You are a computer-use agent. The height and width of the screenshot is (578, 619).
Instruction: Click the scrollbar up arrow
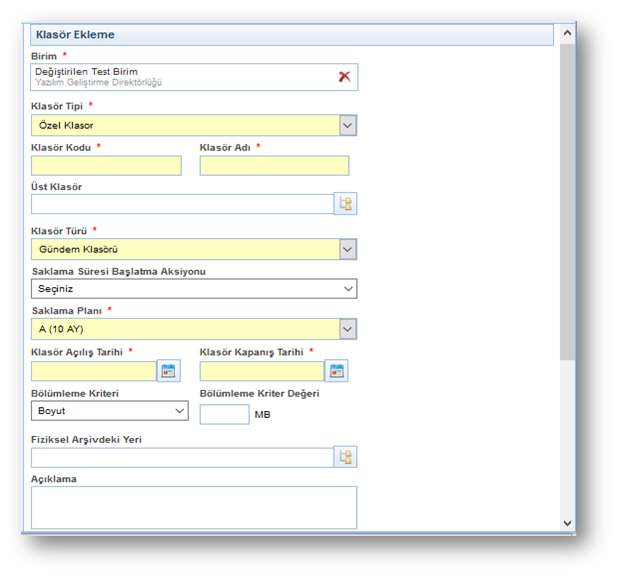pos(567,33)
